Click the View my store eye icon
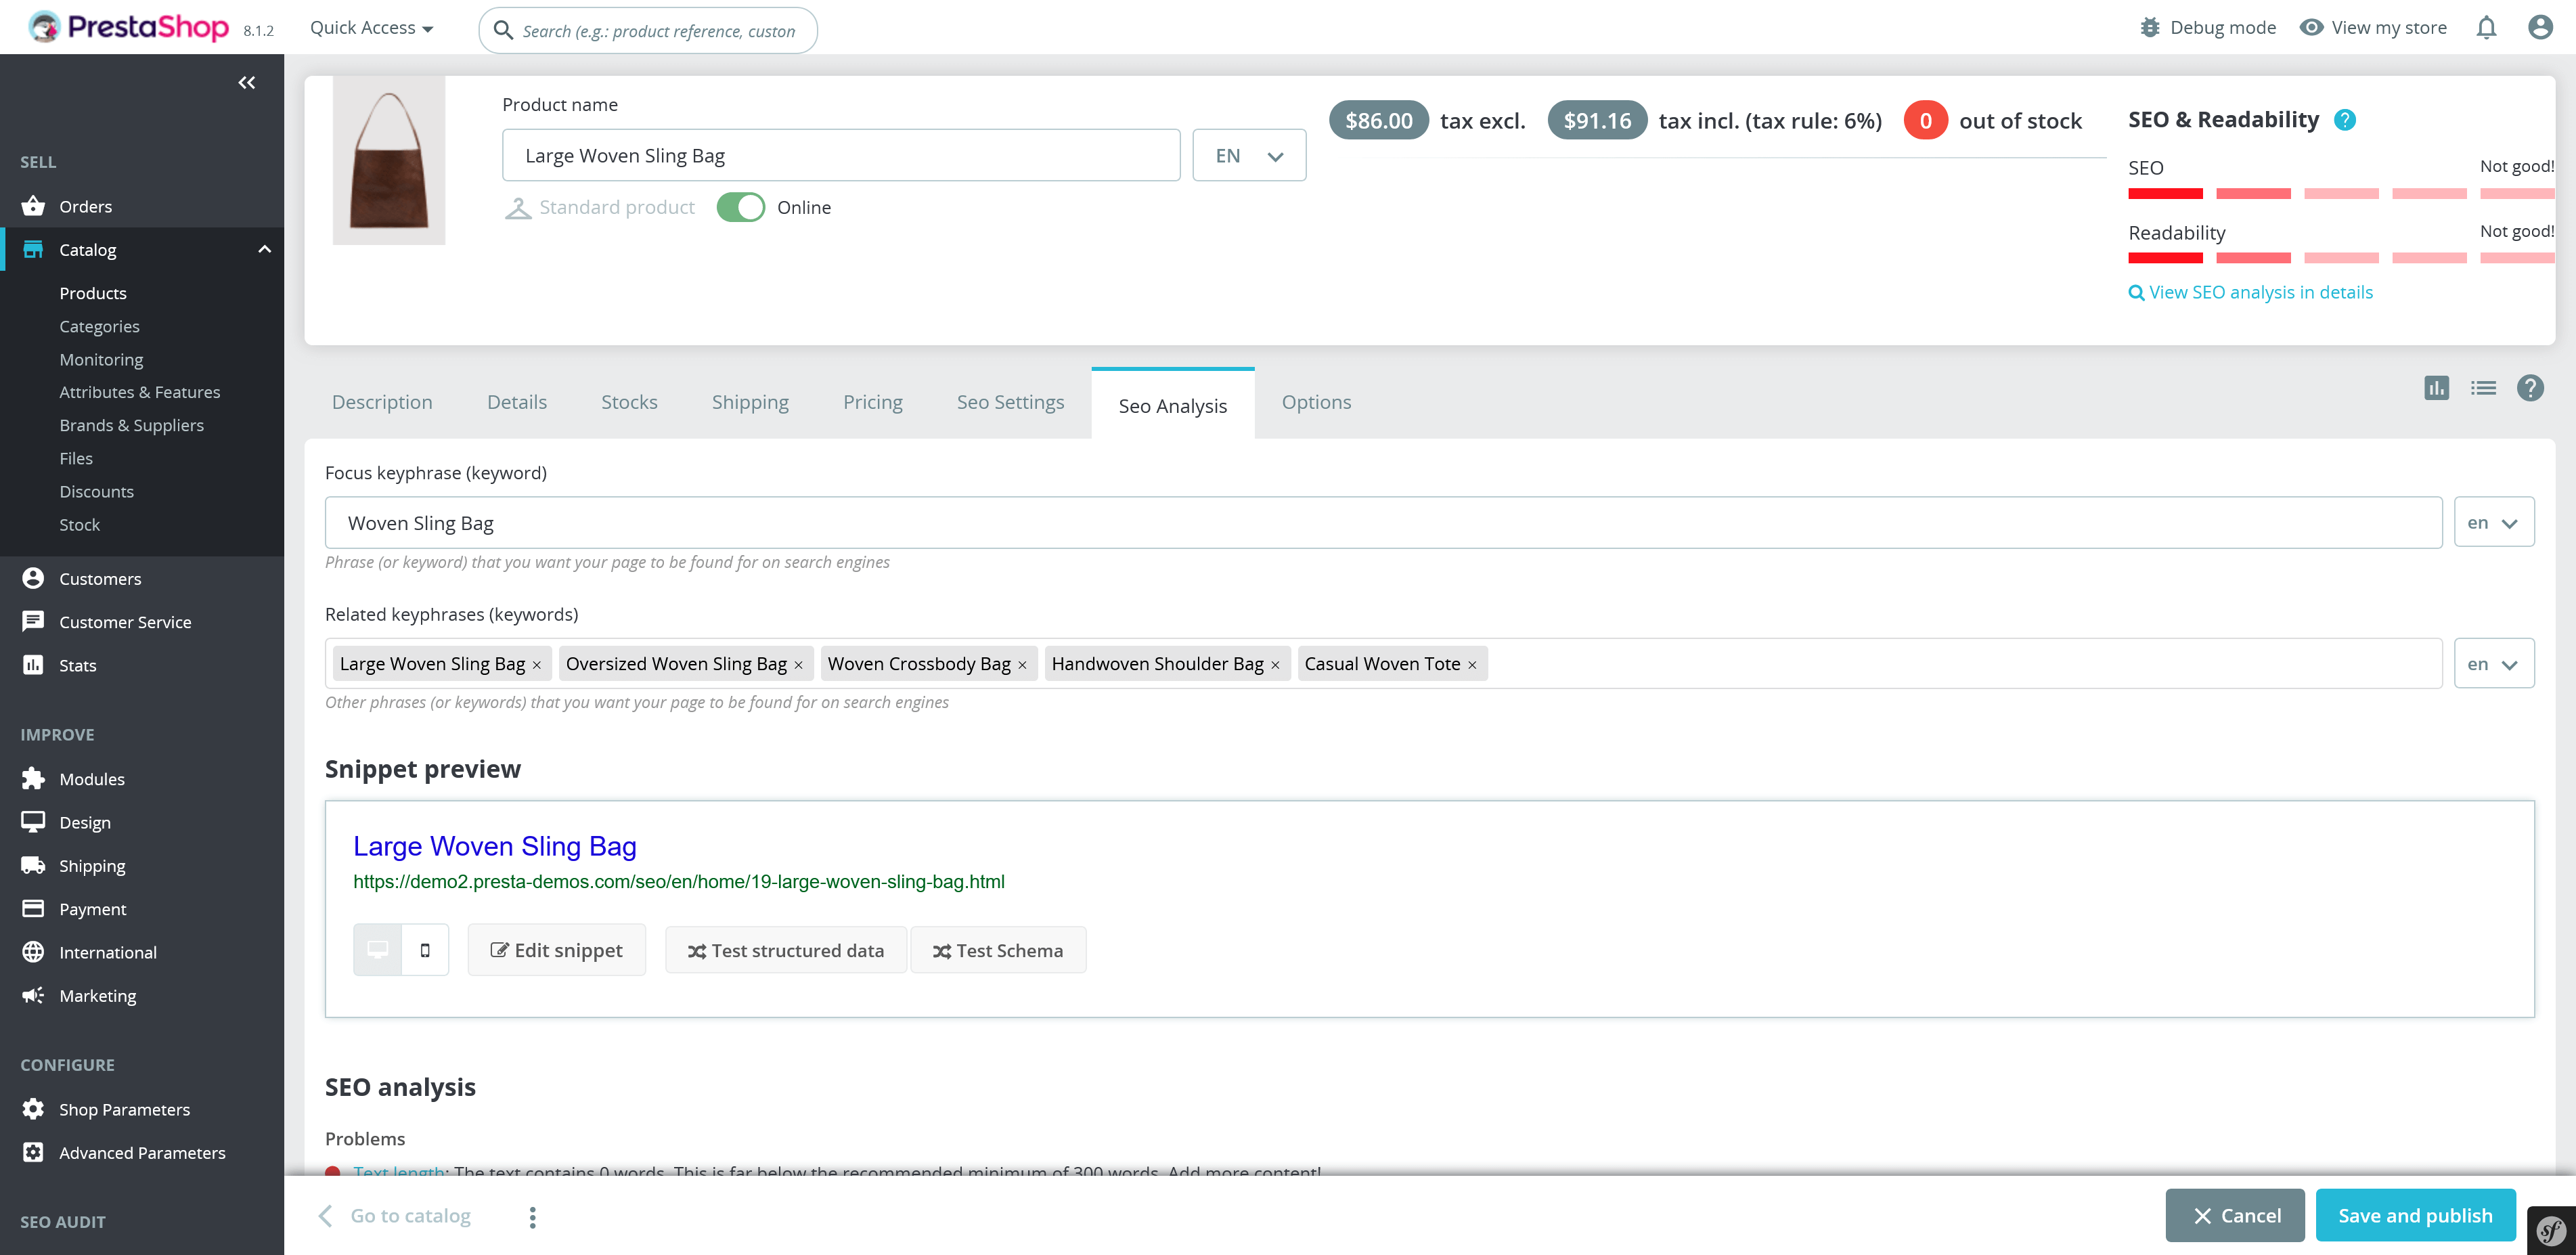2576x1255 pixels. (2311, 28)
